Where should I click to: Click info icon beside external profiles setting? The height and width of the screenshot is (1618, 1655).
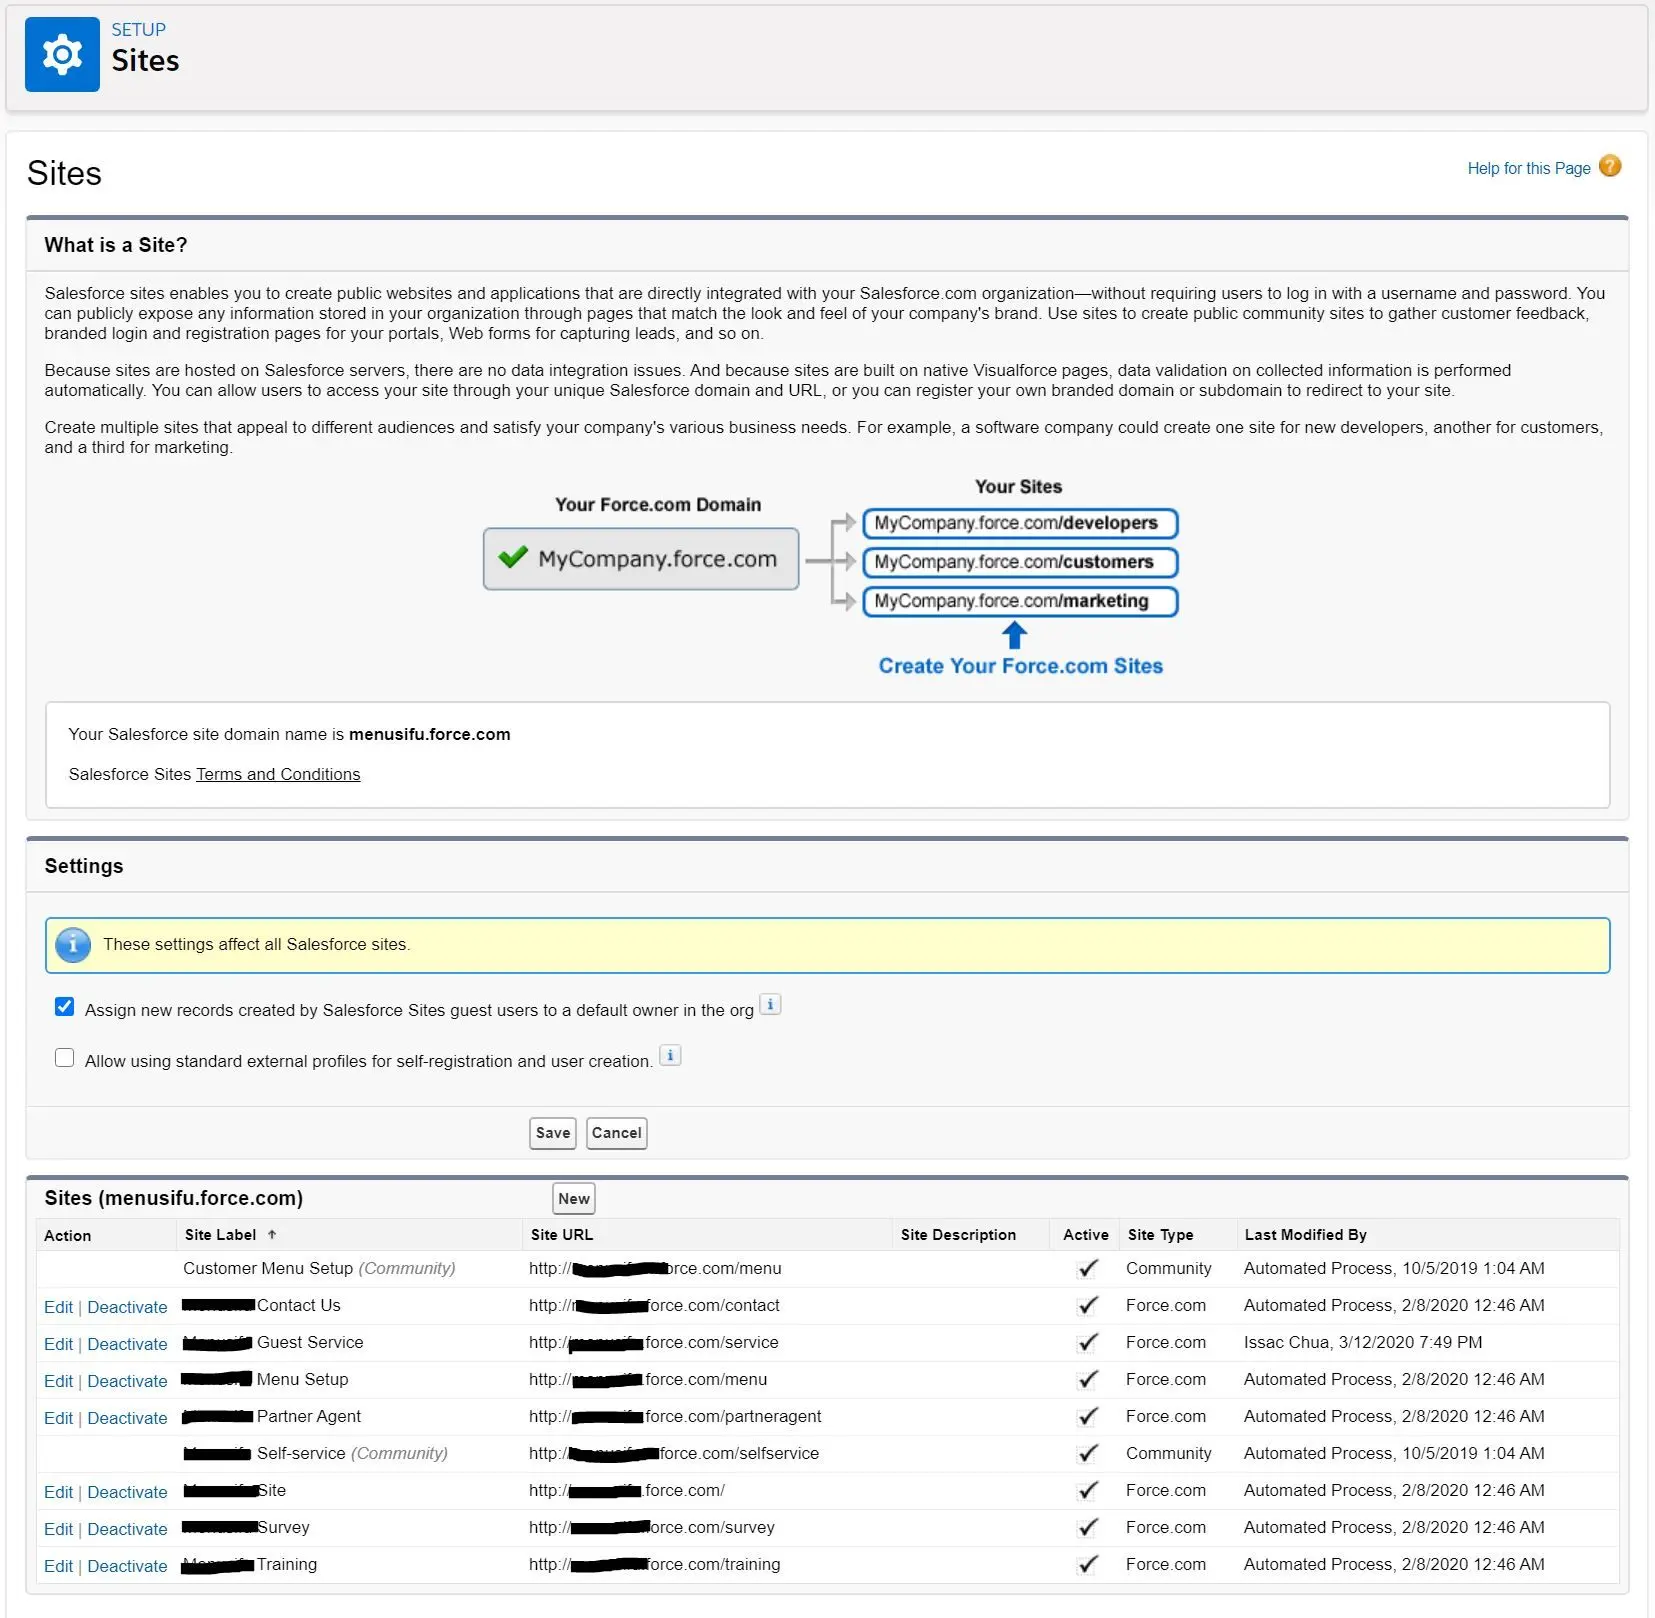click(671, 1055)
